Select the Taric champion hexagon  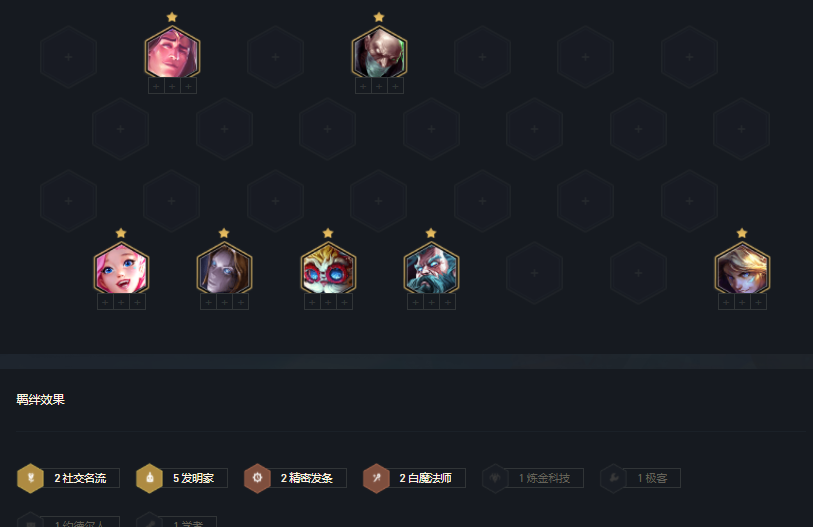click(x=172, y=53)
